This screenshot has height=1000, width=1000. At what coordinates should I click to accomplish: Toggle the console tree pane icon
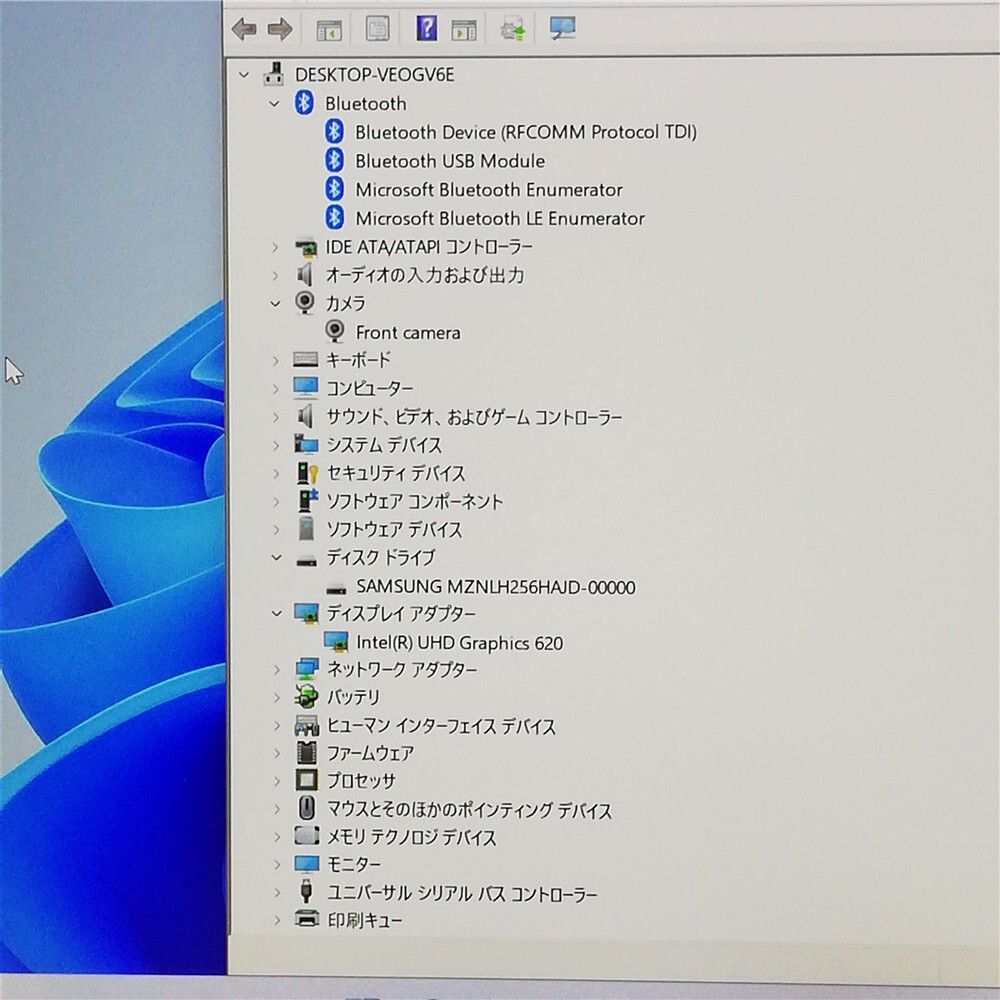click(329, 29)
